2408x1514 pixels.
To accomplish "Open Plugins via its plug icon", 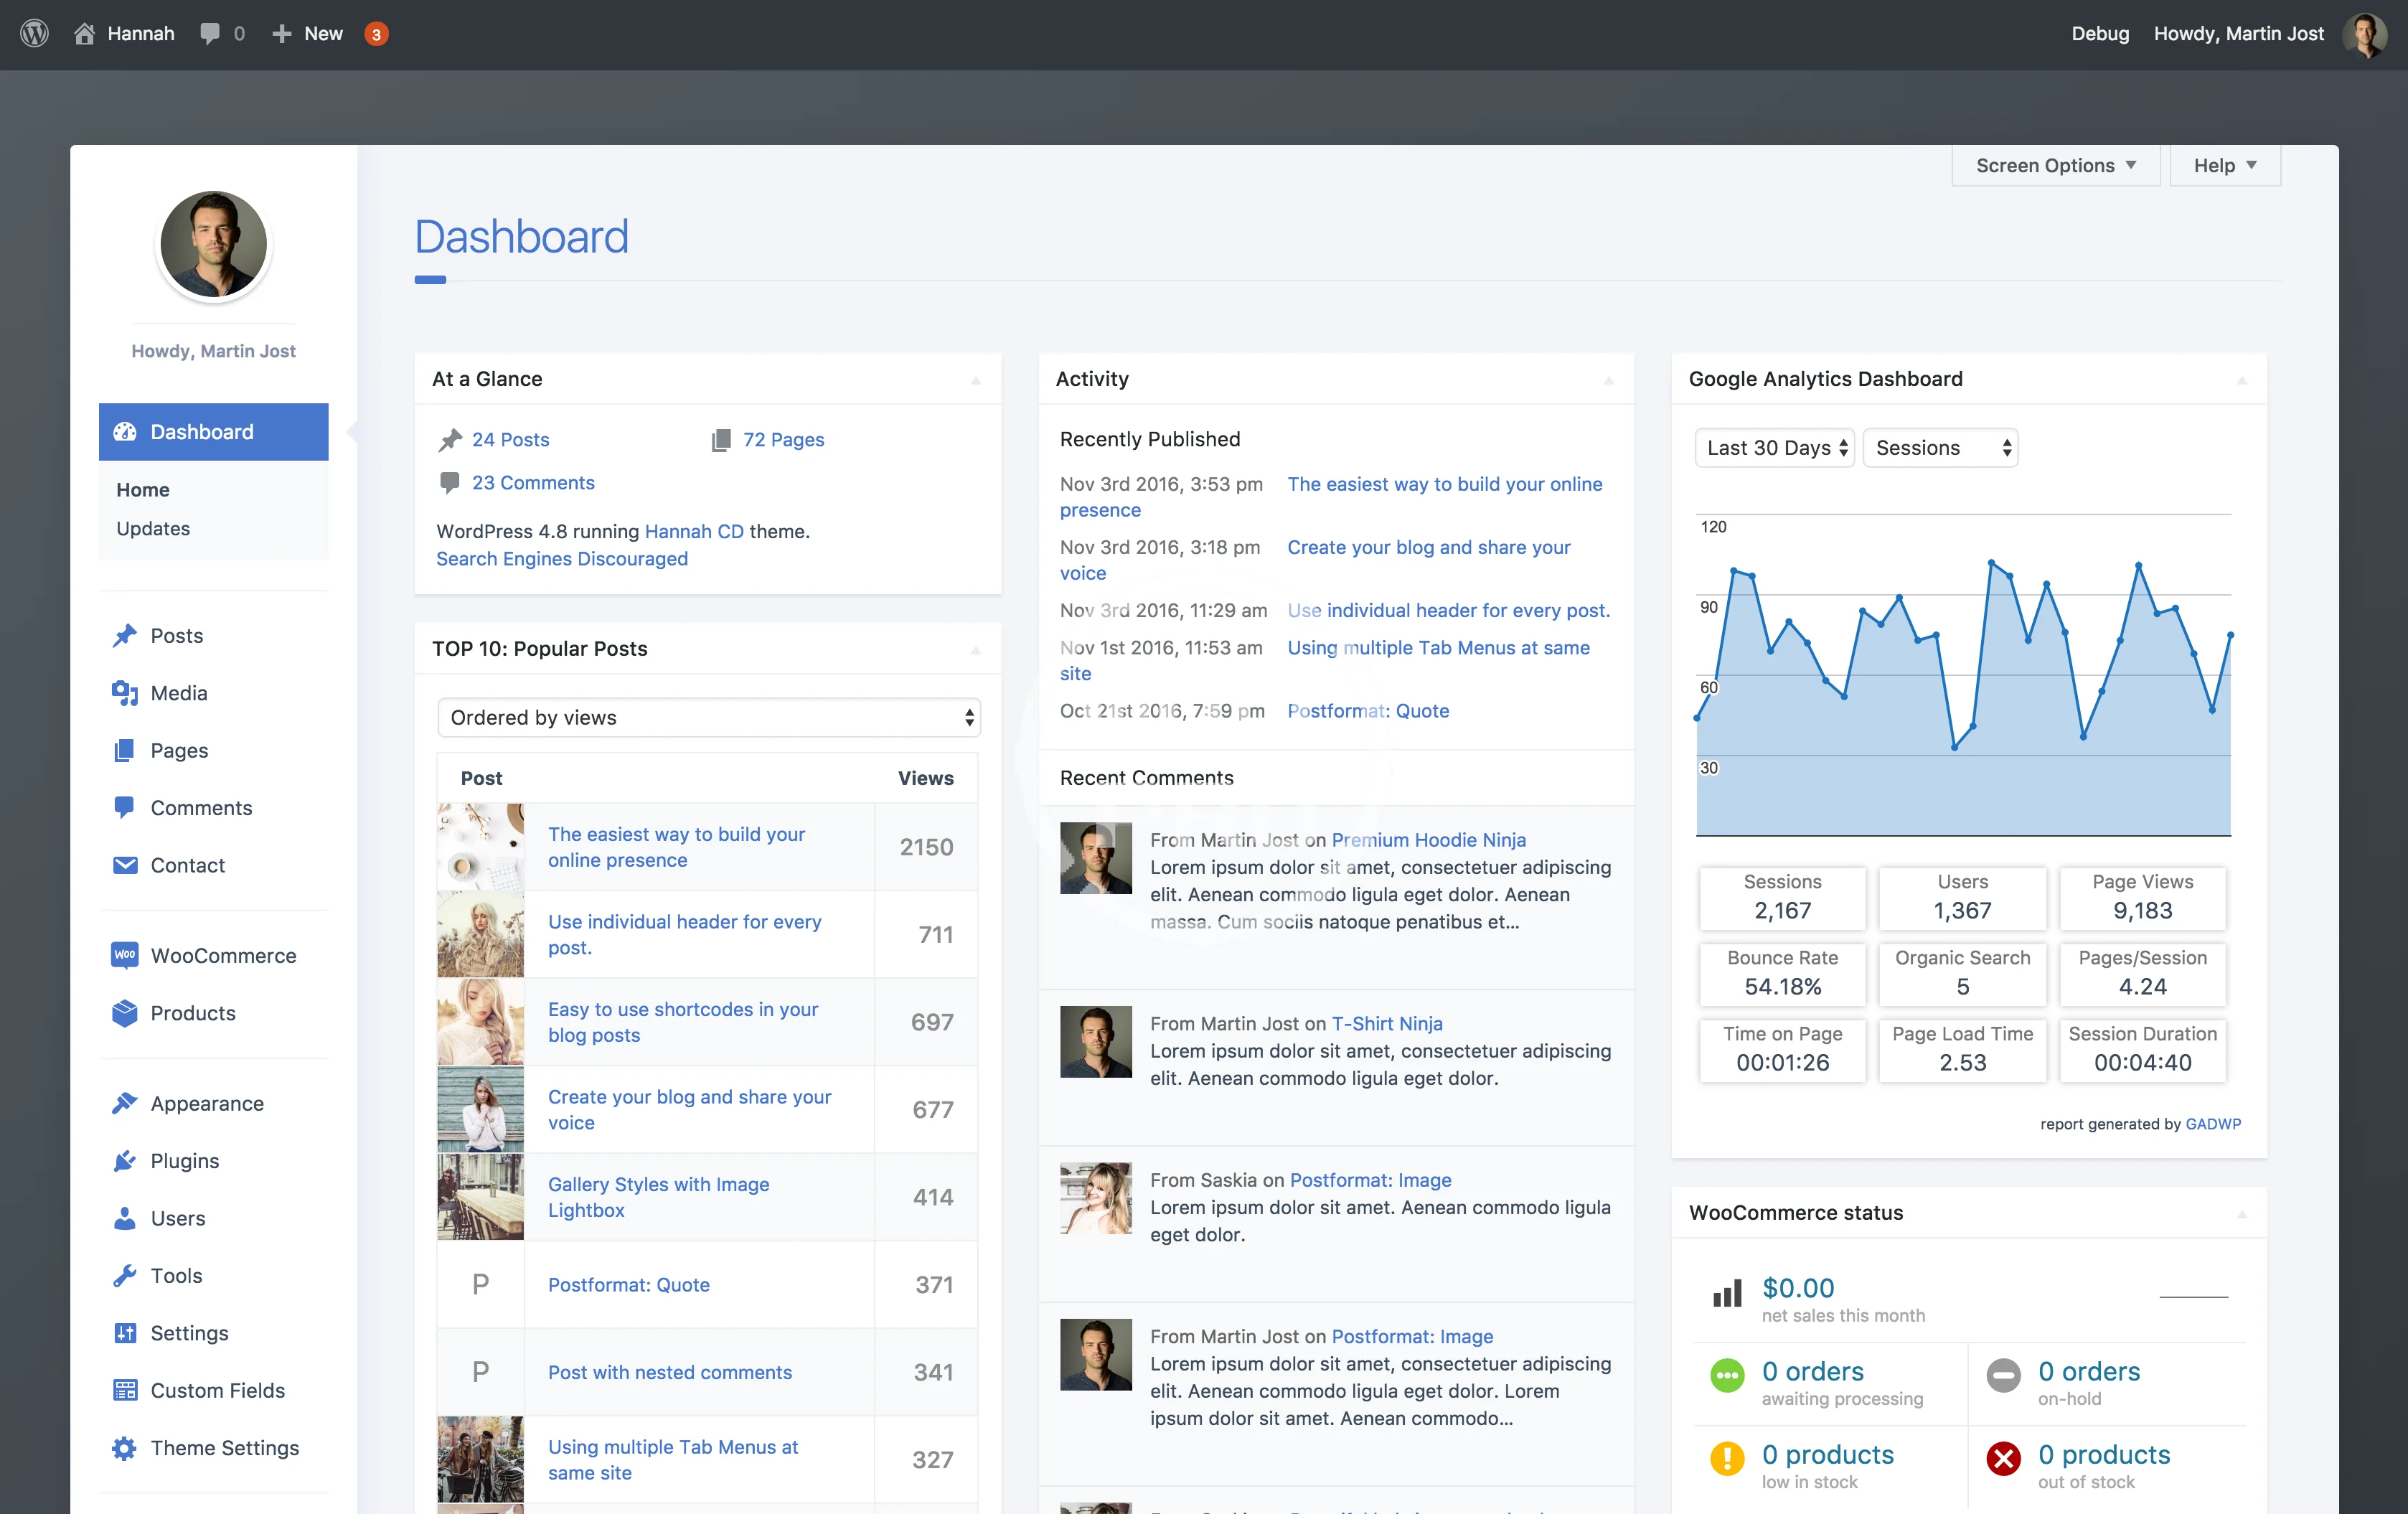I will click(x=124, y=1161).
